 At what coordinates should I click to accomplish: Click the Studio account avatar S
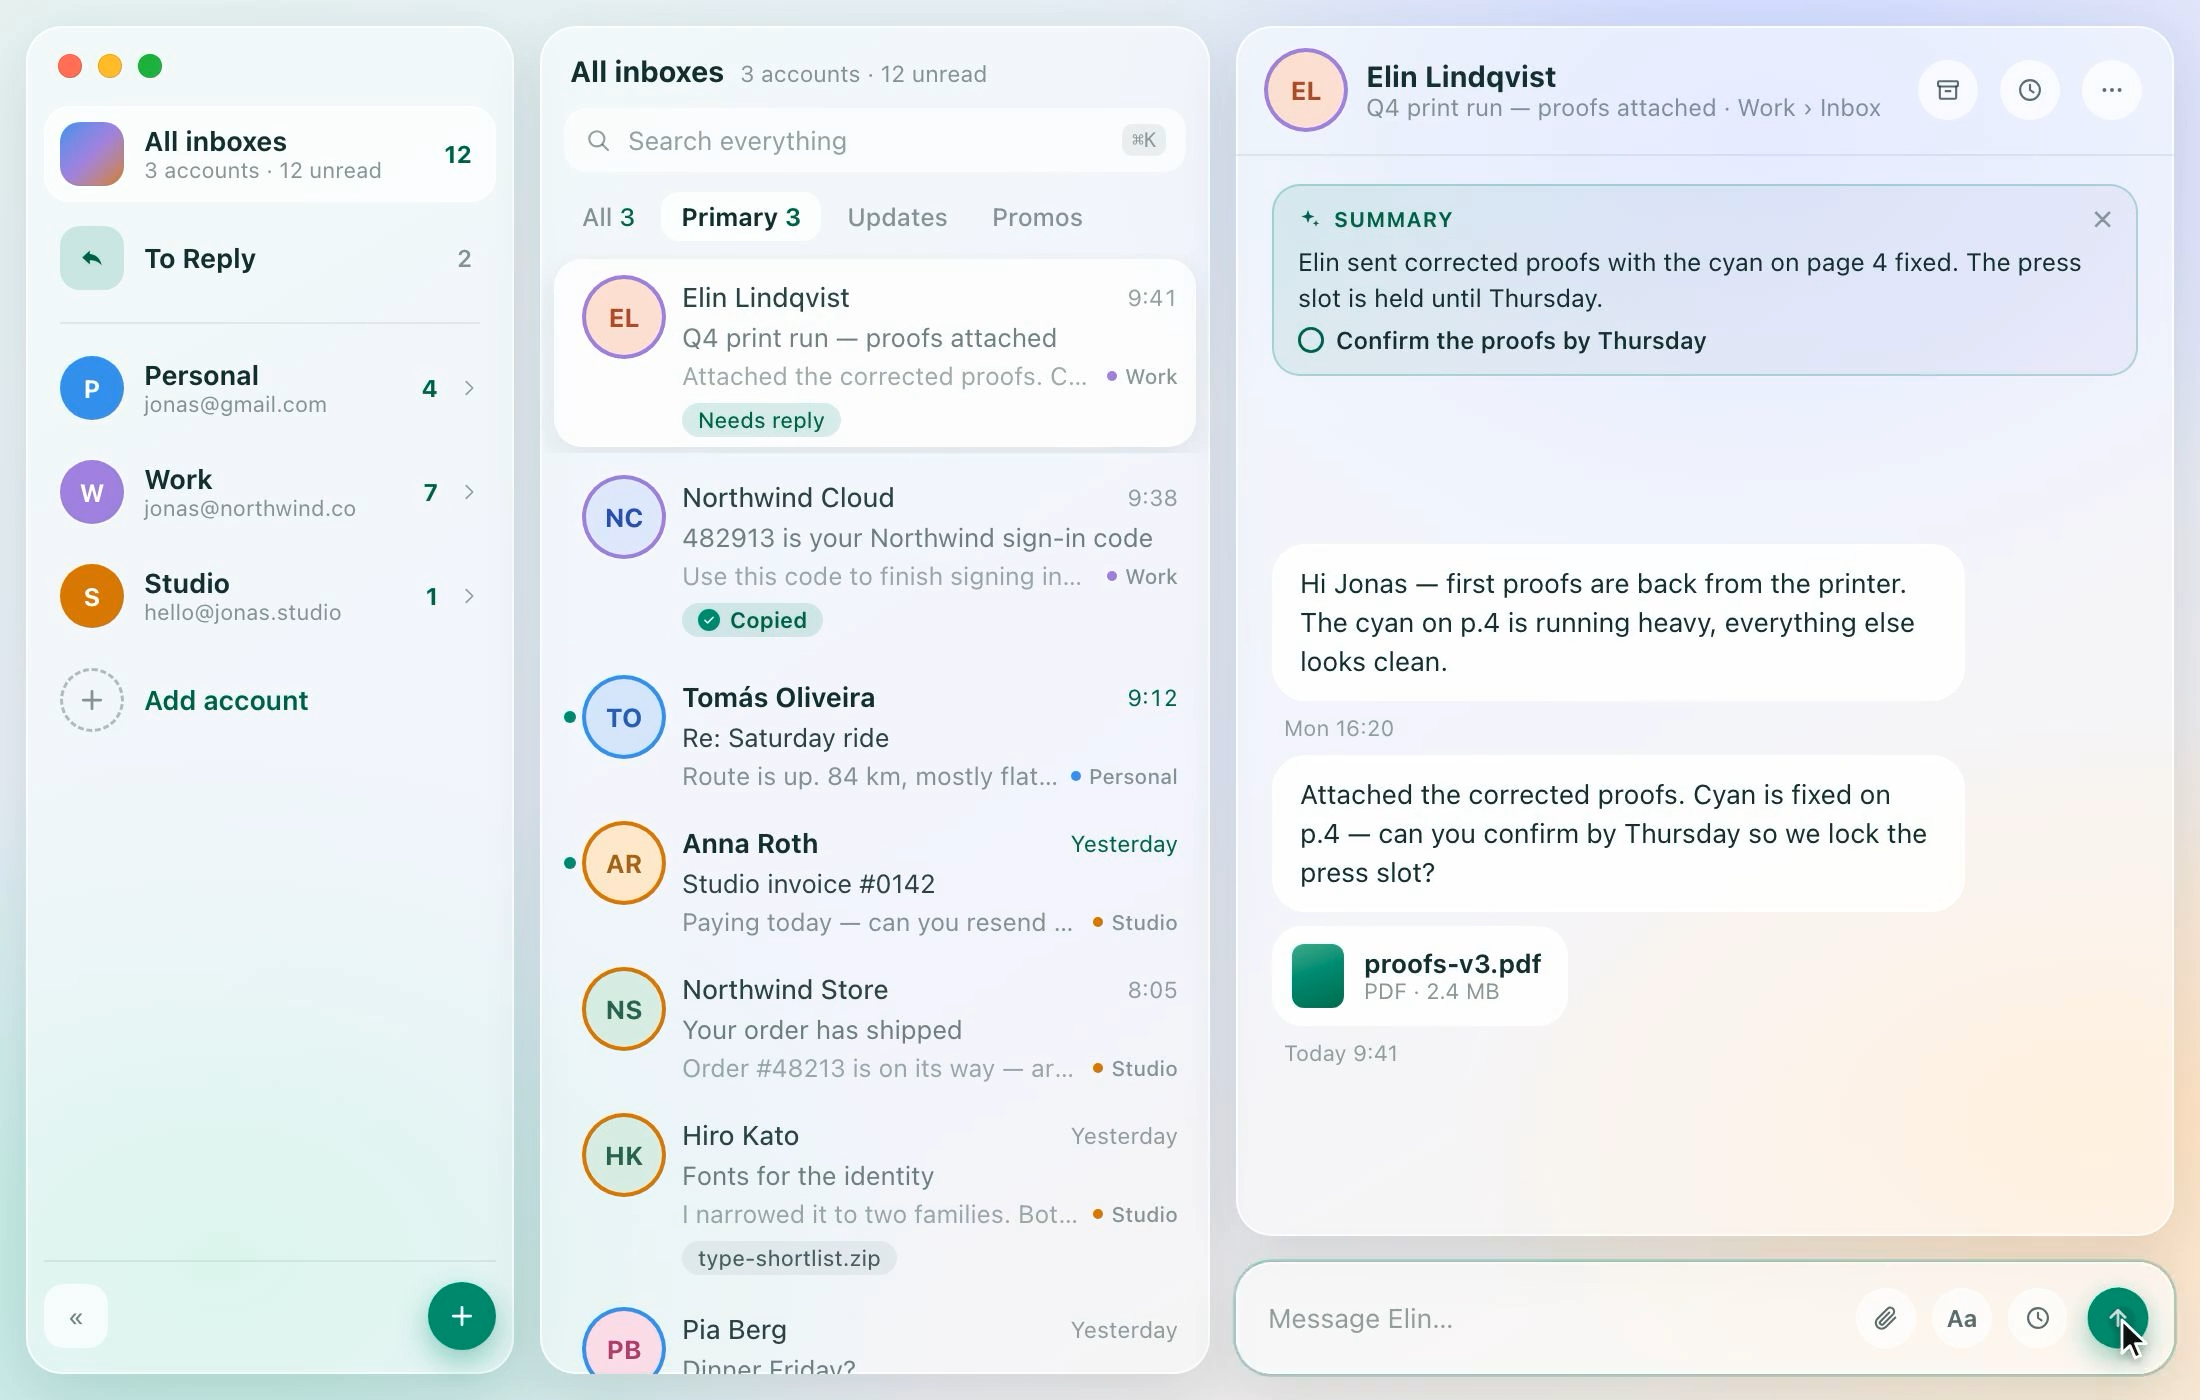pyautogui.click(x=91, y=596)
